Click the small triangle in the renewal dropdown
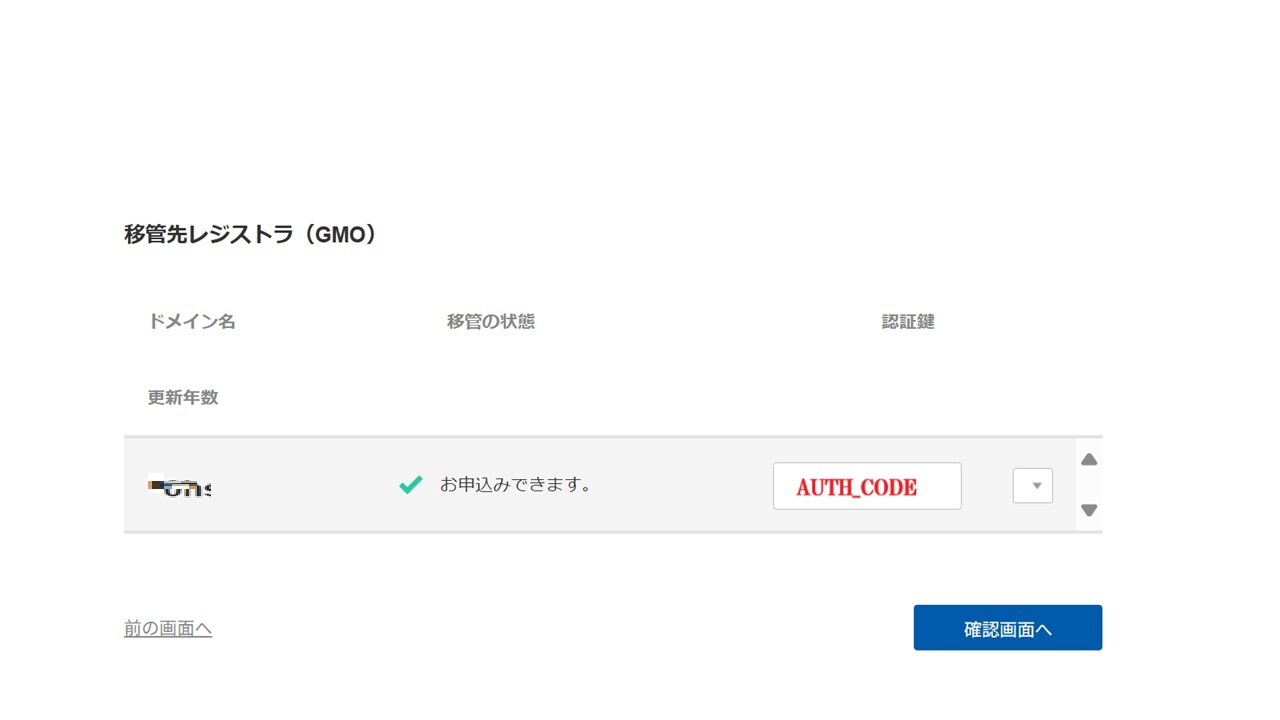Image resolution: width=1280 pixels, height=720 pixels. [1037, 486]
